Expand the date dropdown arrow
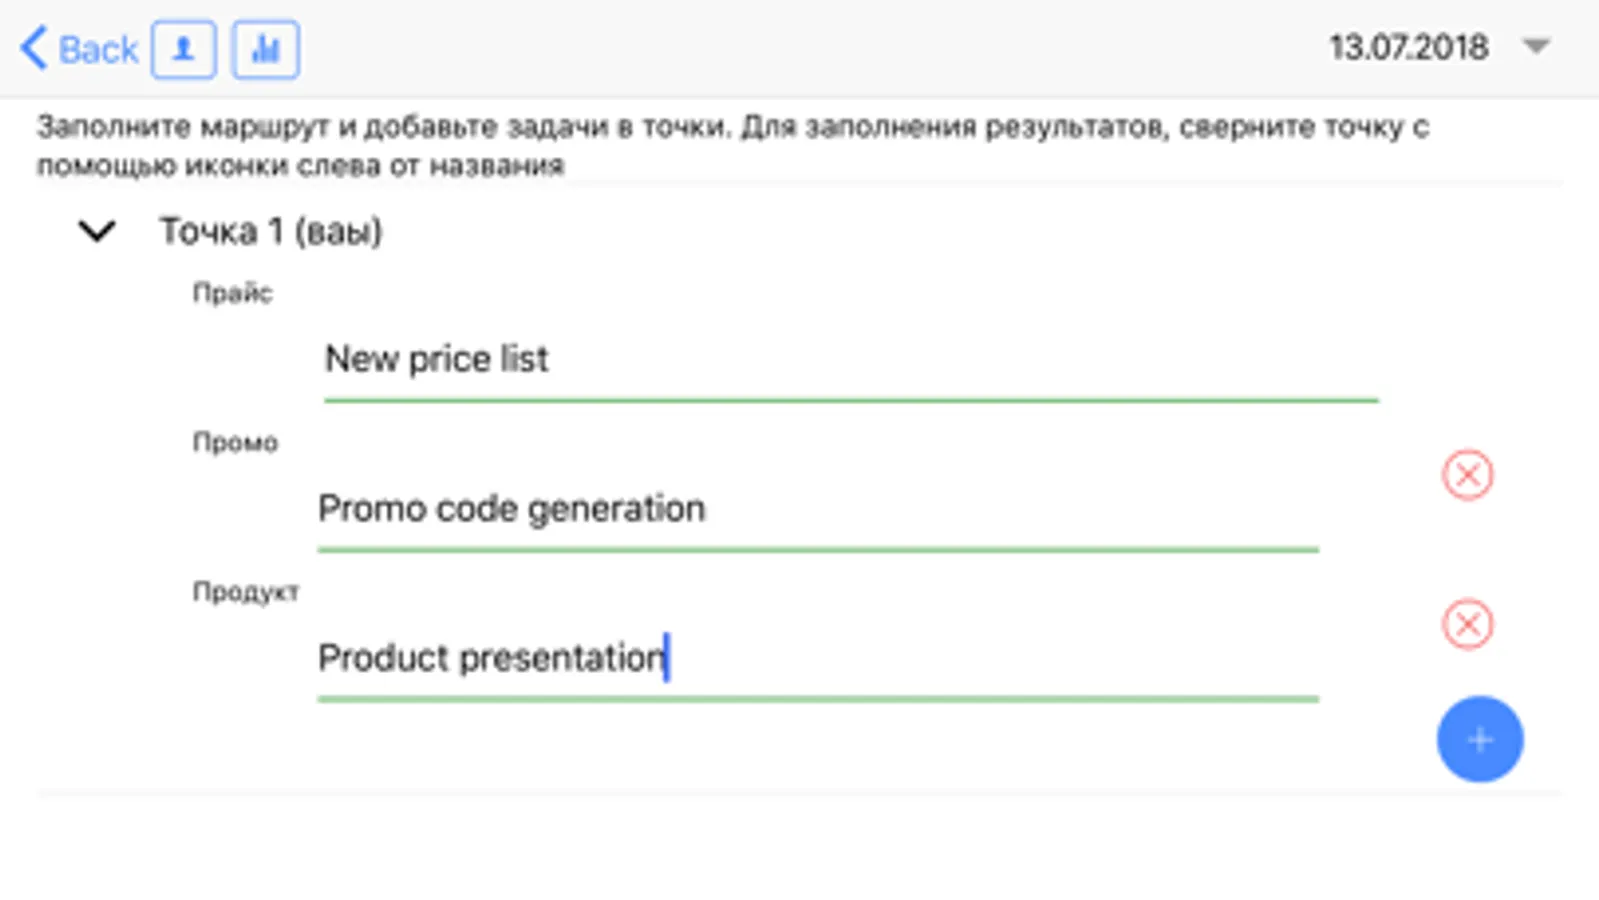The image size is (1599, 900). (1536, 46)
